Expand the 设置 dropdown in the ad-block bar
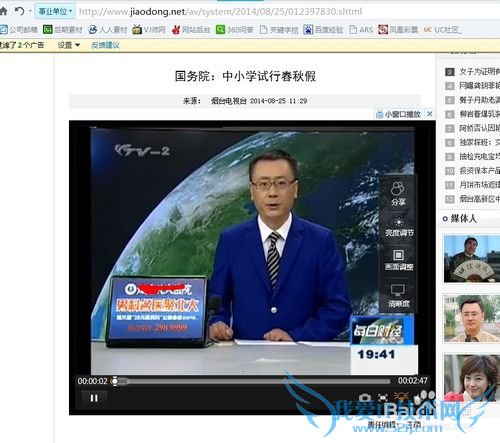Viewport: 500px width, 443px height. [x=69, y=45]
